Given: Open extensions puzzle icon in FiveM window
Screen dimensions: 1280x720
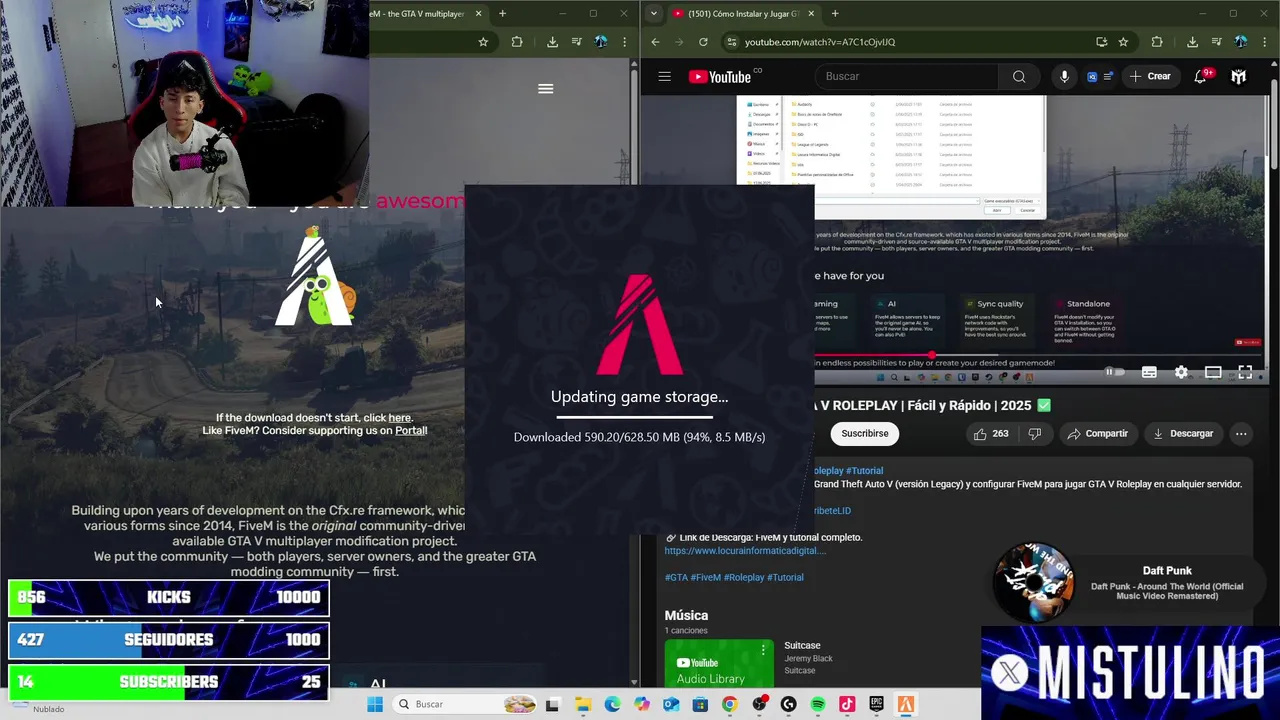Looking at the screenshot, I should click(x=517, y=42).
